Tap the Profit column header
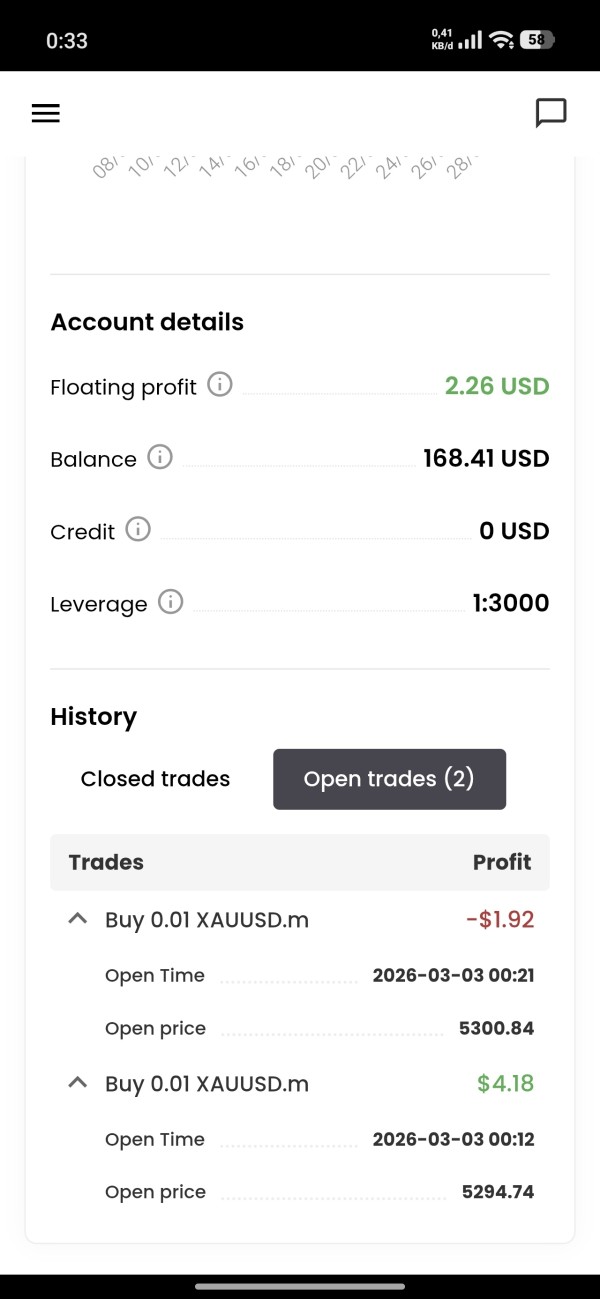This screenshot has width=600, height=1299. (x=502, y=862)
